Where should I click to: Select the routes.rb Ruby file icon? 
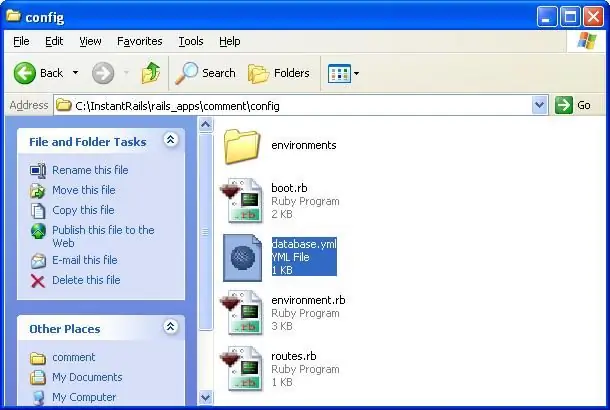242,369
